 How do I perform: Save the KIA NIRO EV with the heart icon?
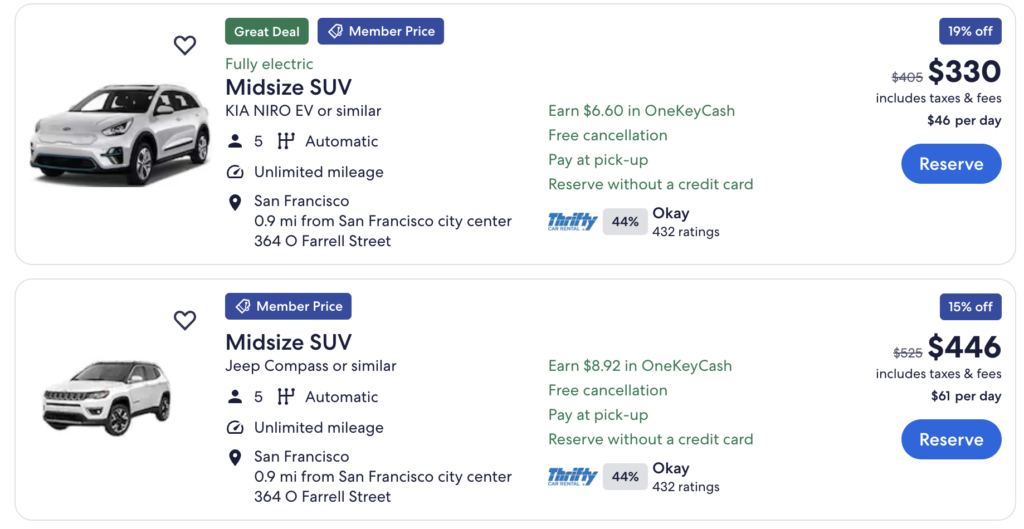[x=185, y=45]
